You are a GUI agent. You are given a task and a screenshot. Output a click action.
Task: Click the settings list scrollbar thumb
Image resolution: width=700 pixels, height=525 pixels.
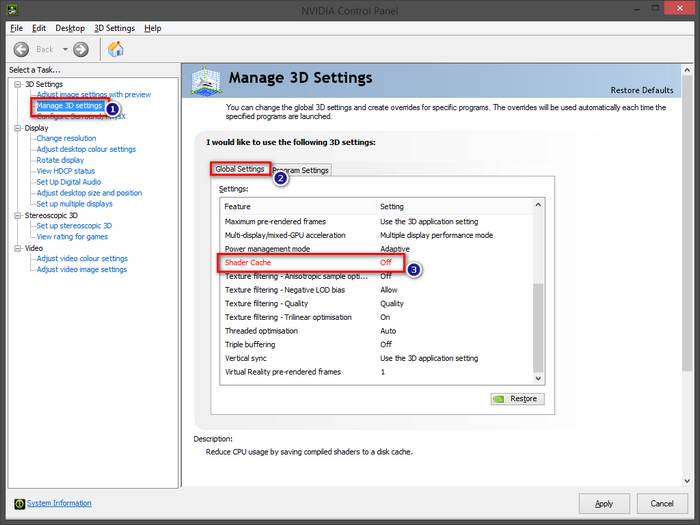coord(538,327)
